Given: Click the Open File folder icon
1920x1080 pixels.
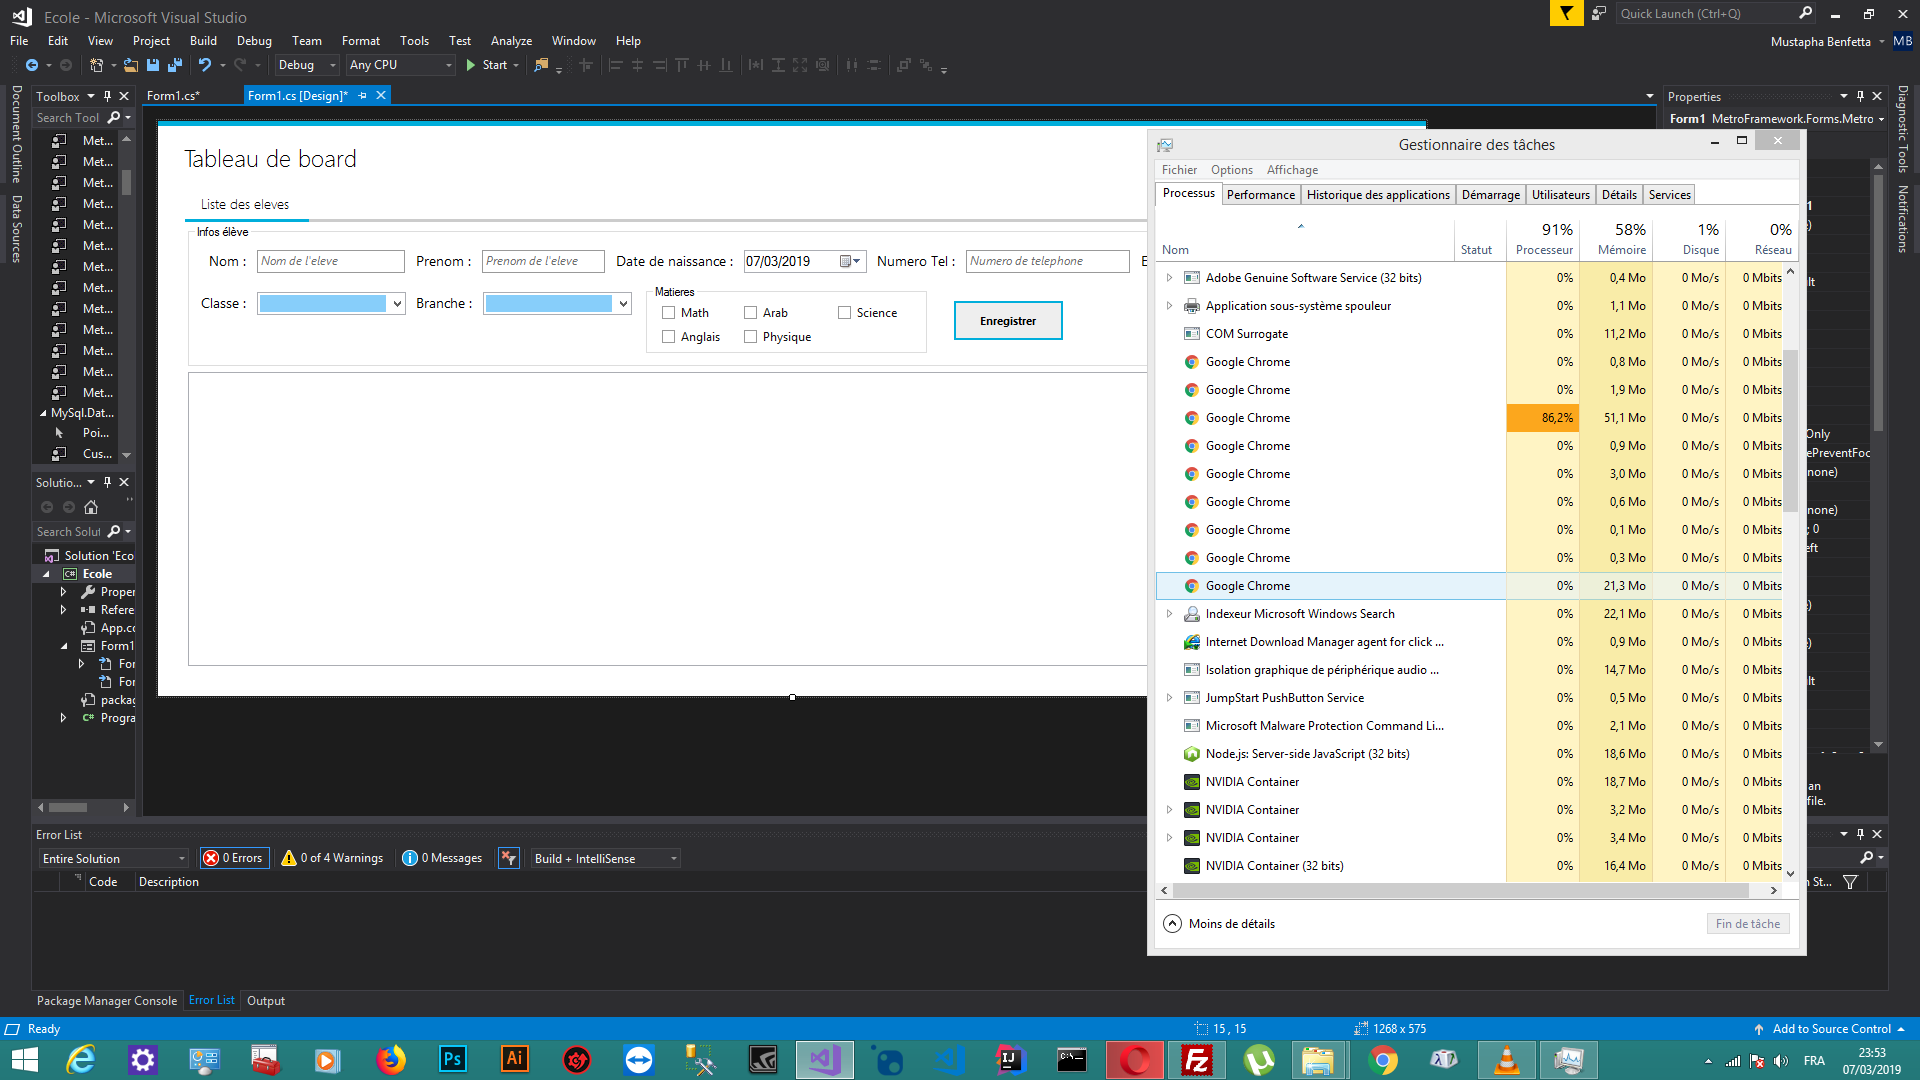Looking at the screenshot, I should click(130, 65).
